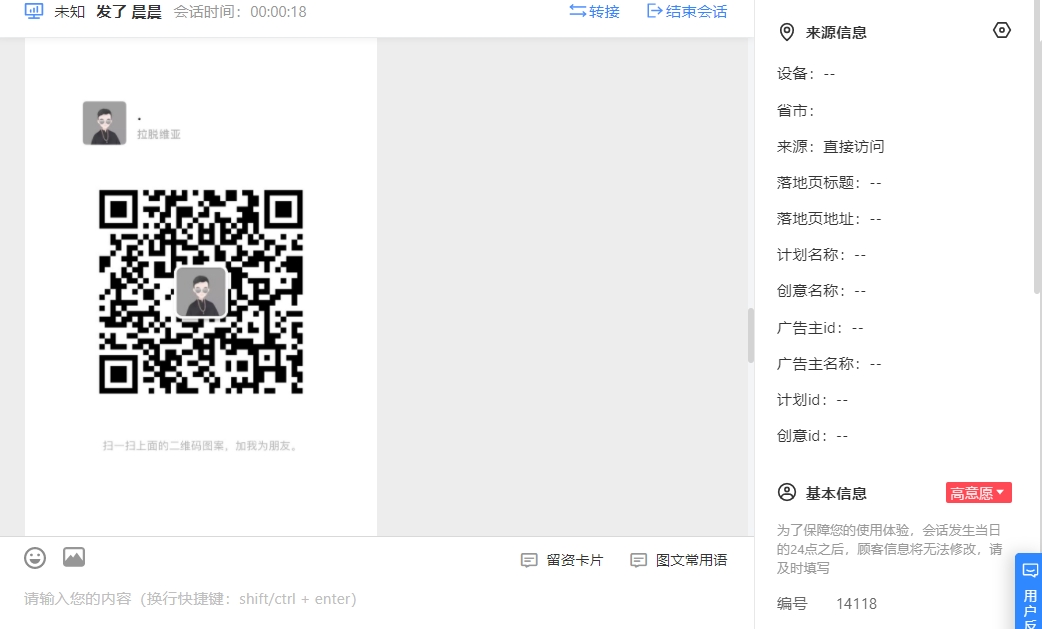The image size is (1042, 629).
Task: Click the 广告主id row
Action: 820,327
